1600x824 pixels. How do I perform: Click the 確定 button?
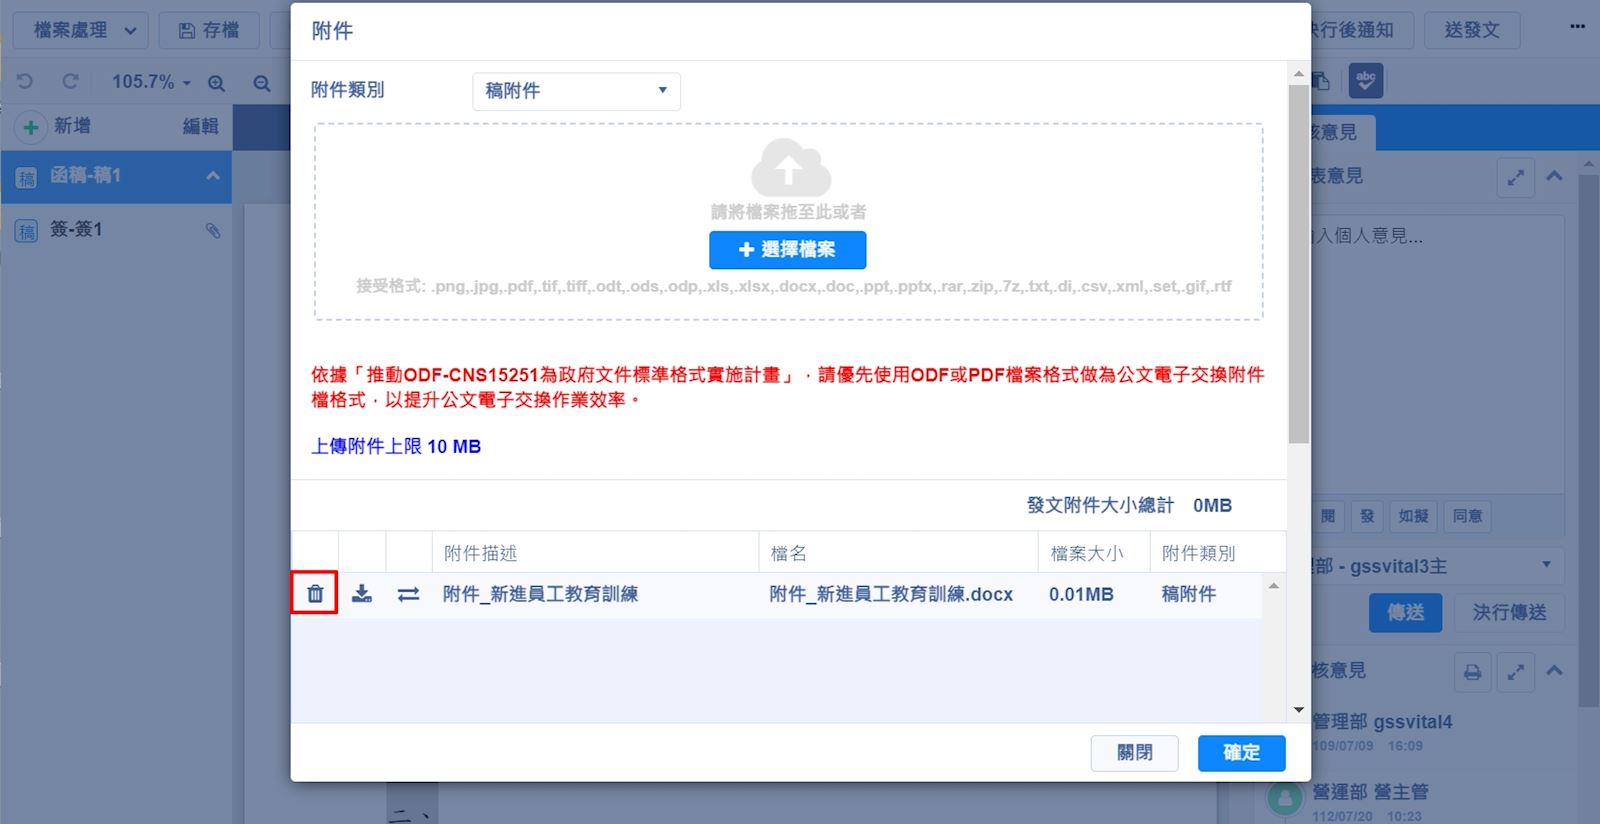[x=1241, y=753]
